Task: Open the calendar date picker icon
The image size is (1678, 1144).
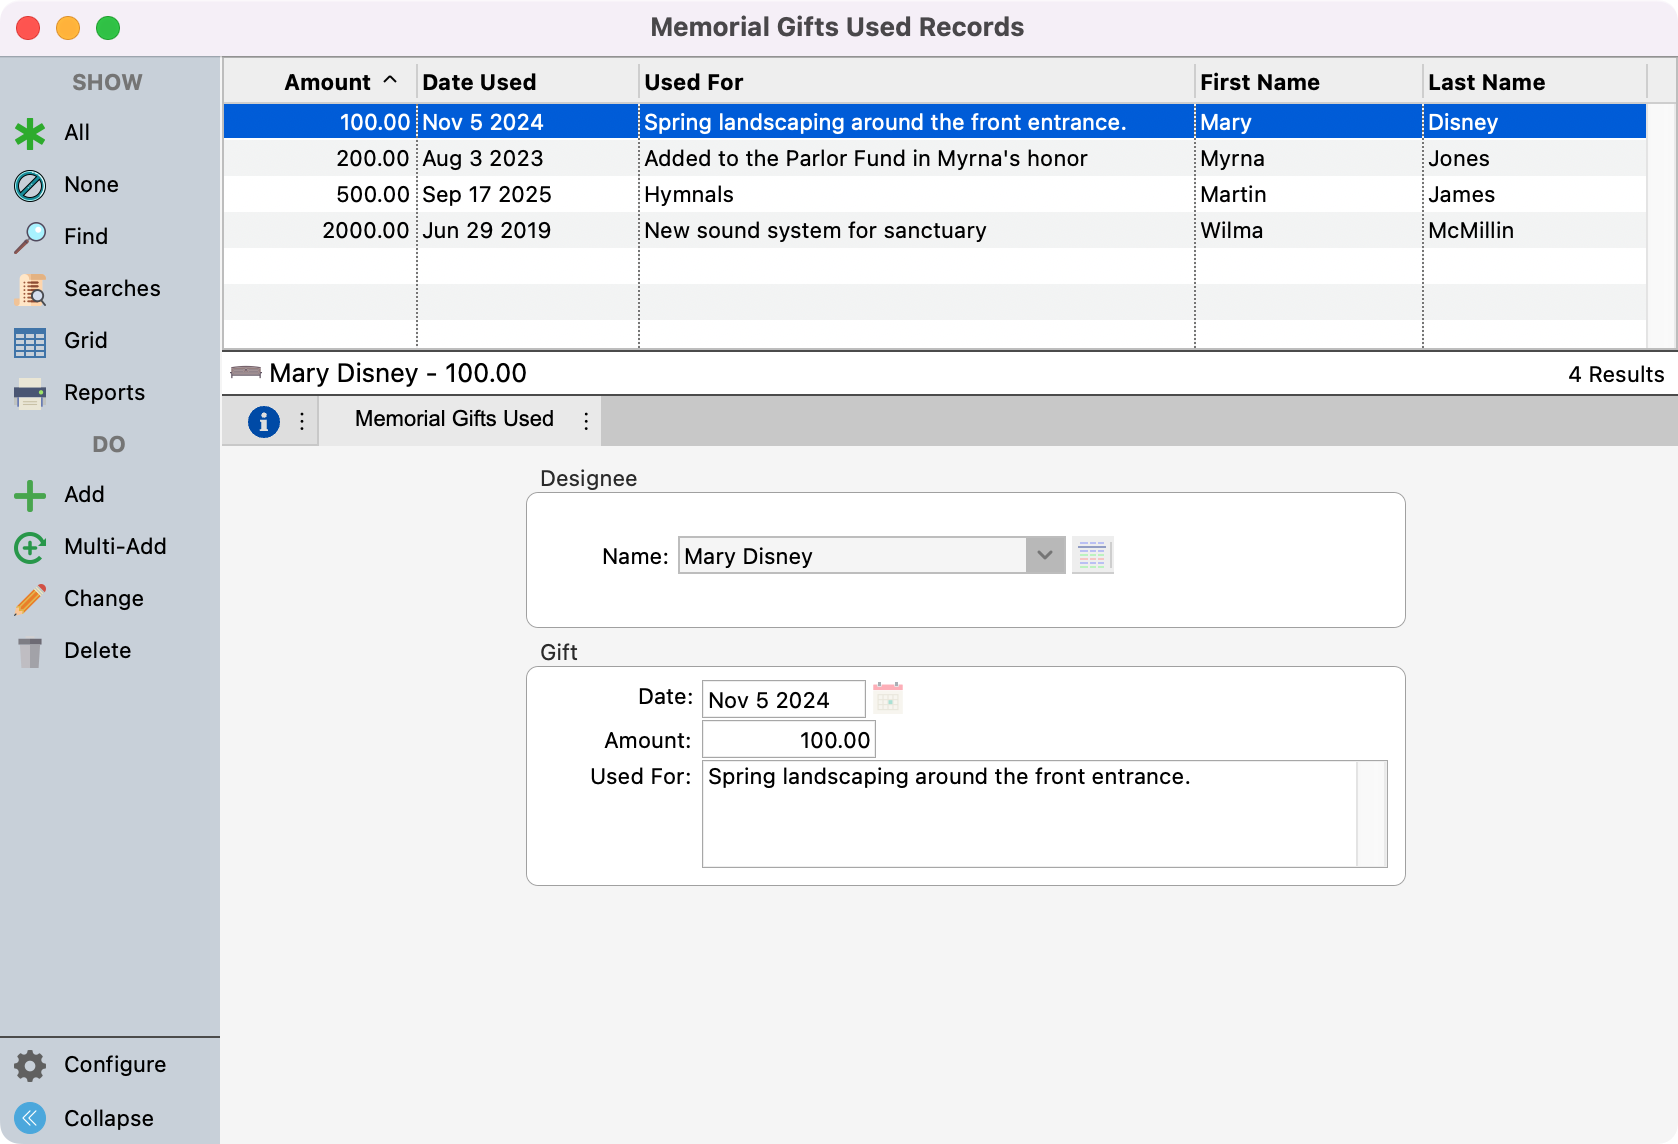Action: coord(888,698)
